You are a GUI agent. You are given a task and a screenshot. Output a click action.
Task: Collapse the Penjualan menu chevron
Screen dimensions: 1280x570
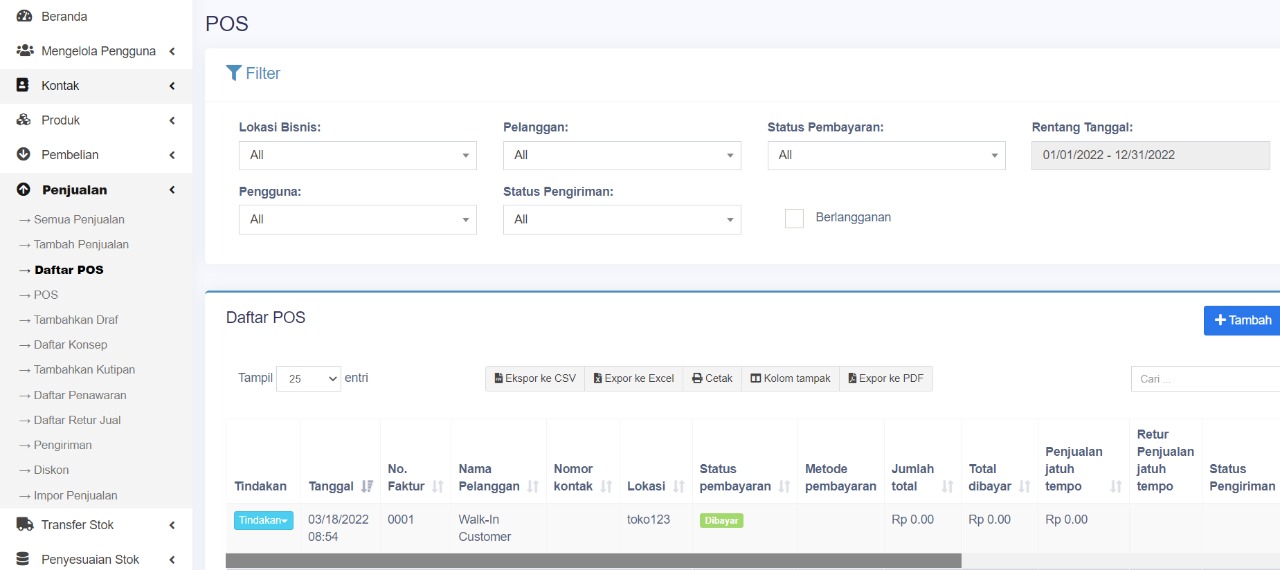click(x=172, y=190)
